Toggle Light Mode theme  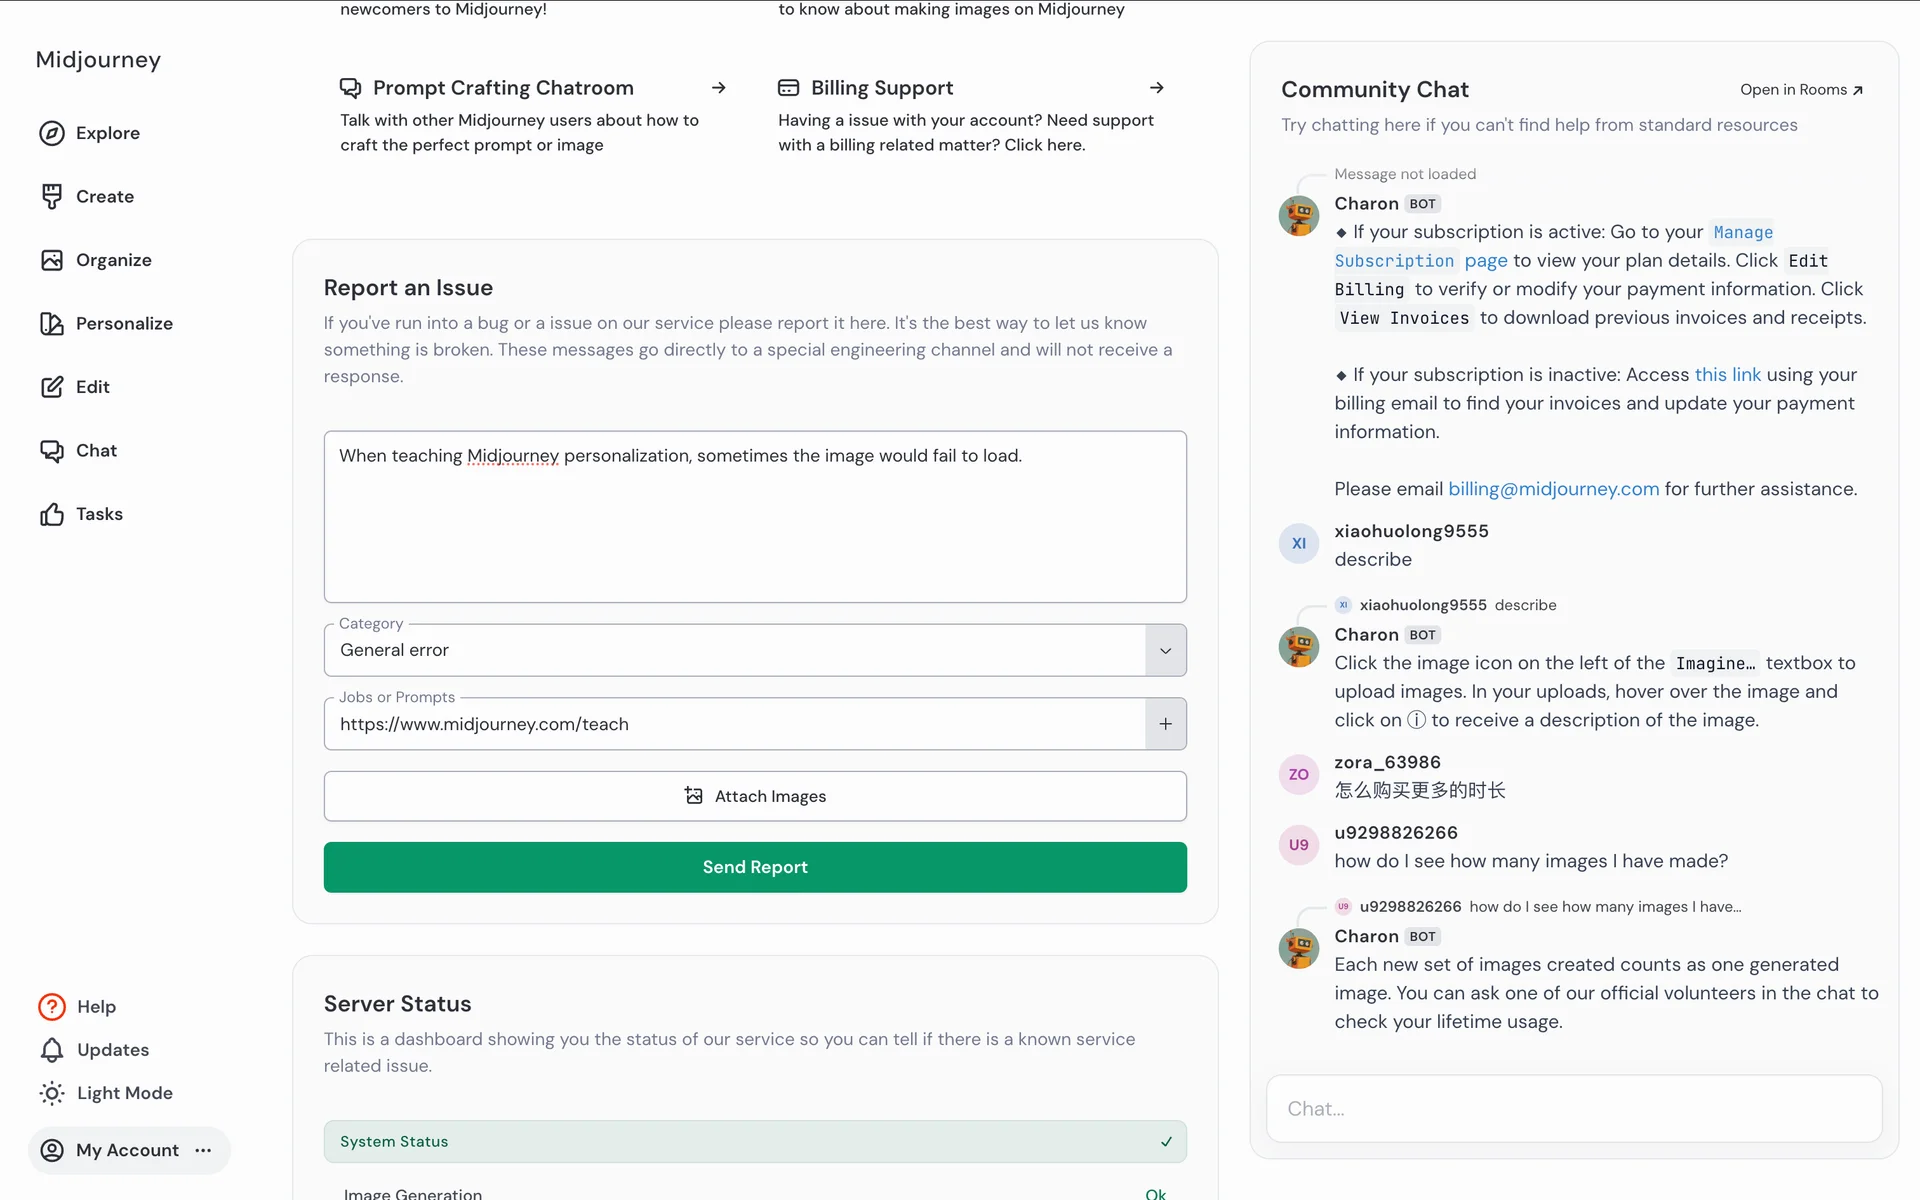click(105, 1093)
